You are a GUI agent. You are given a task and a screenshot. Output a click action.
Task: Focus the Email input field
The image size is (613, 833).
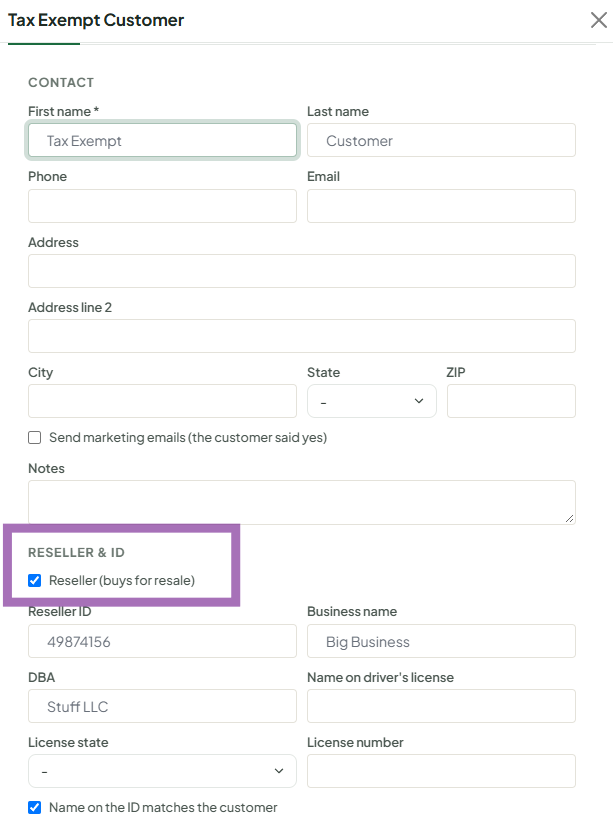tap(441, 206)
